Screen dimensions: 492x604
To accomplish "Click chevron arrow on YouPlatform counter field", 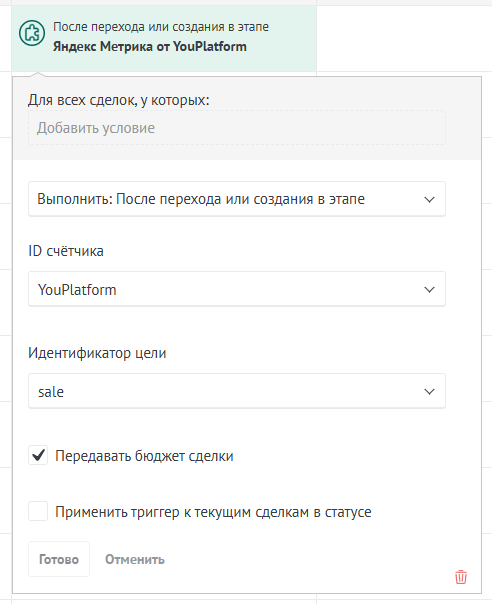I will (429, 290).
